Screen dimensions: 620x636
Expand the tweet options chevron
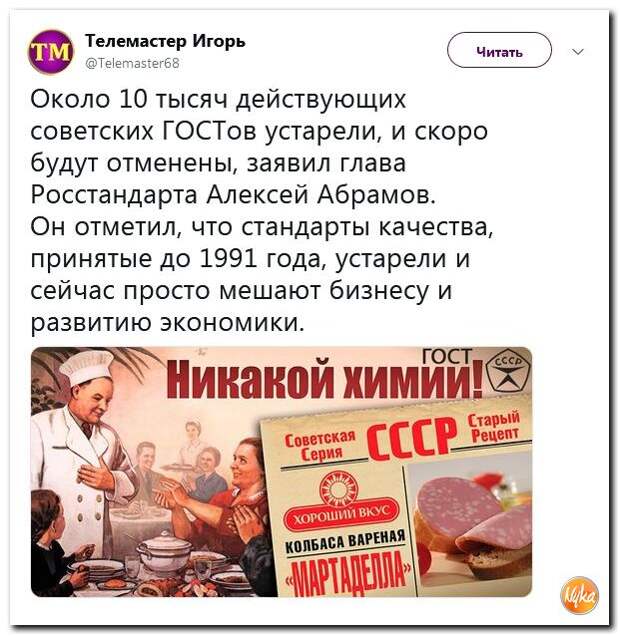coord(578,52)
